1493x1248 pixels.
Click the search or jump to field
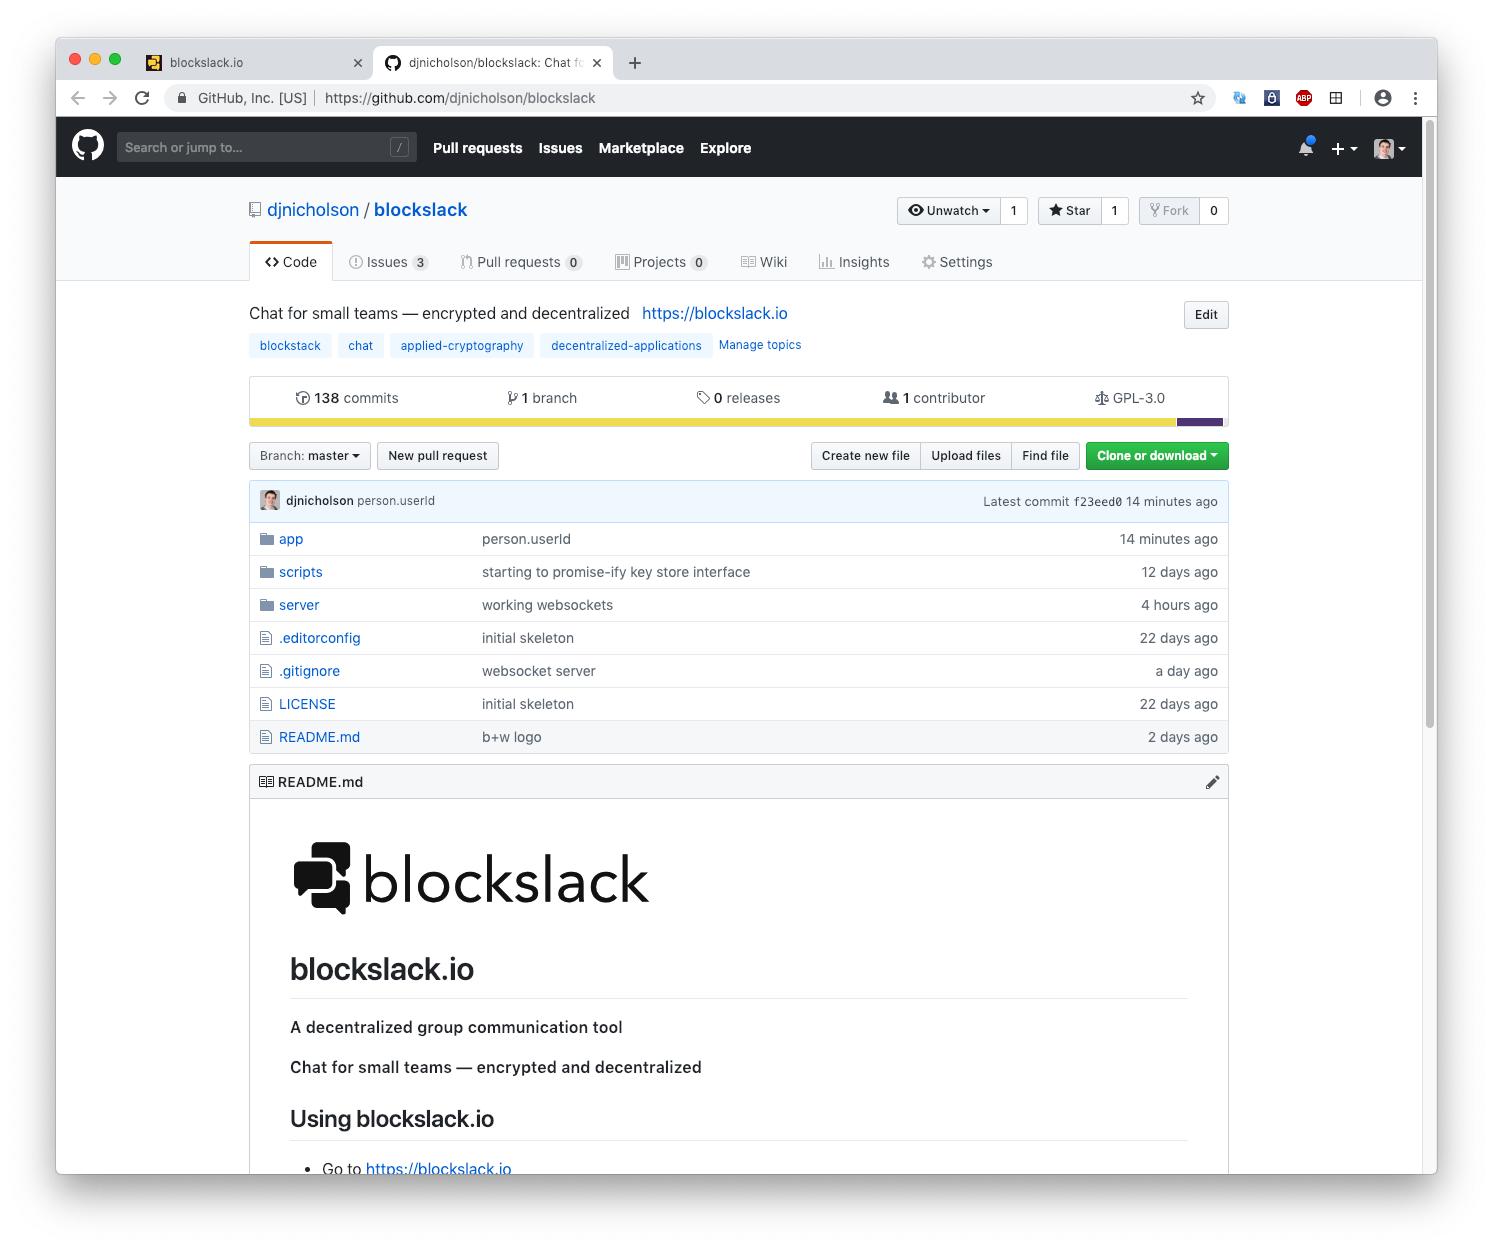[x=265, y=146]
